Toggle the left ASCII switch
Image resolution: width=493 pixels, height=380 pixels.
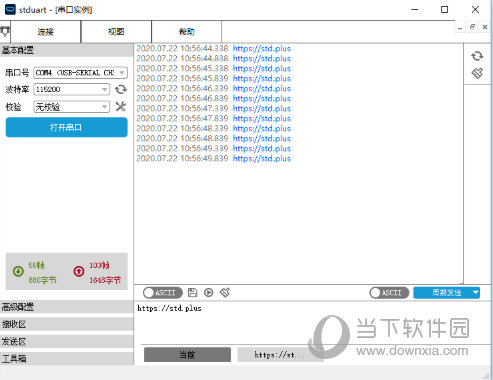163,293
